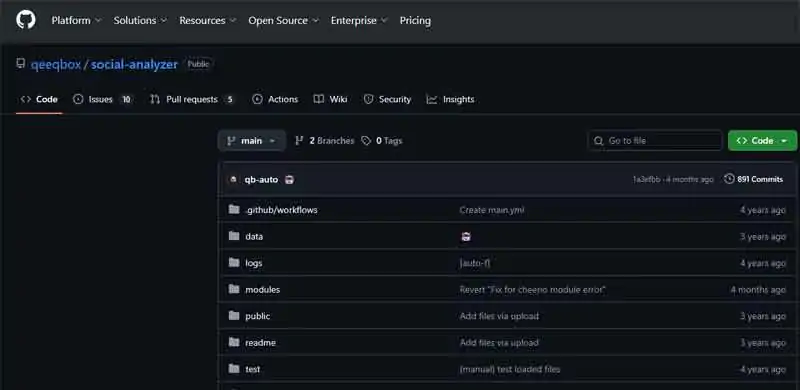Expand the Resources menu
Image resolution: width=800 pixels, height=390 pixels.
[207, 21]
